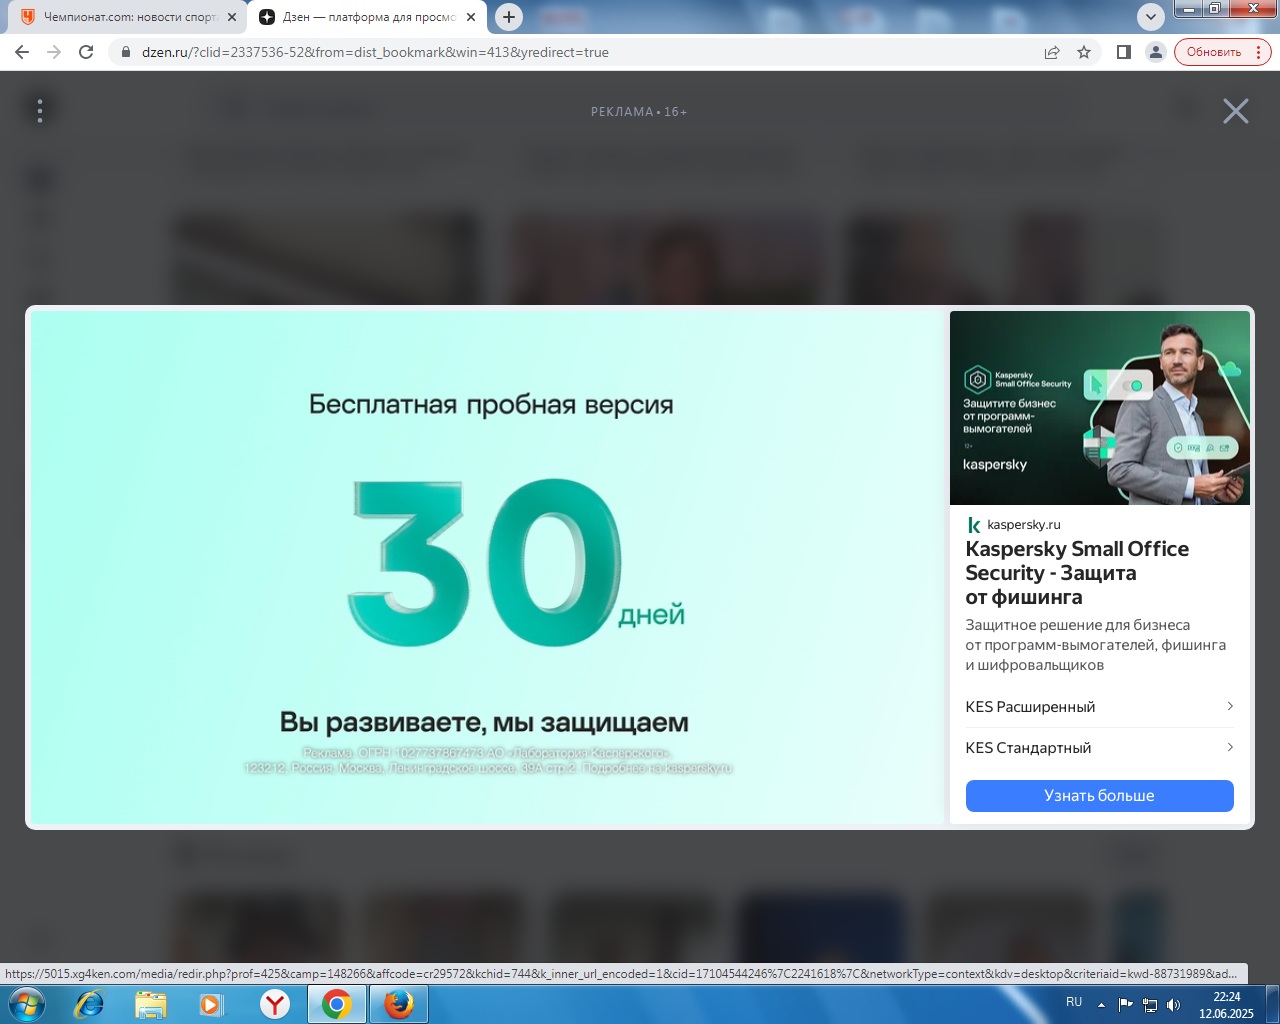Bookmark this page with star icon

pos(1084,52)
